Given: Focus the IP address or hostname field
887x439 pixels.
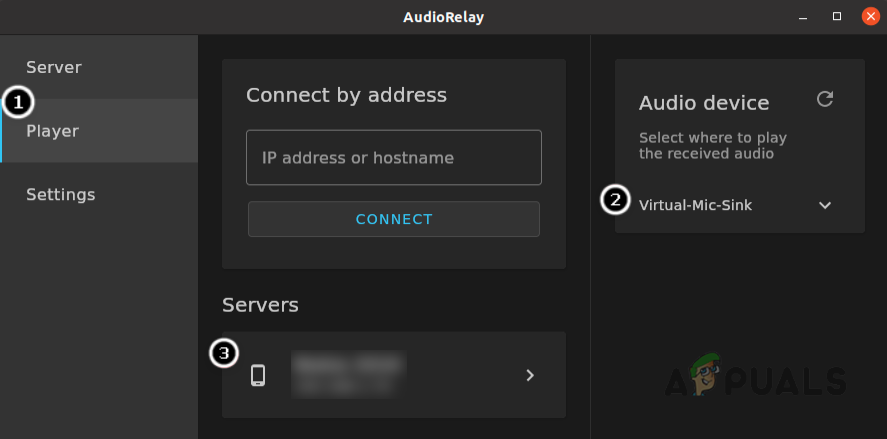Looking at the screenshot, I should pyautogui.click(x=393, y=158).
